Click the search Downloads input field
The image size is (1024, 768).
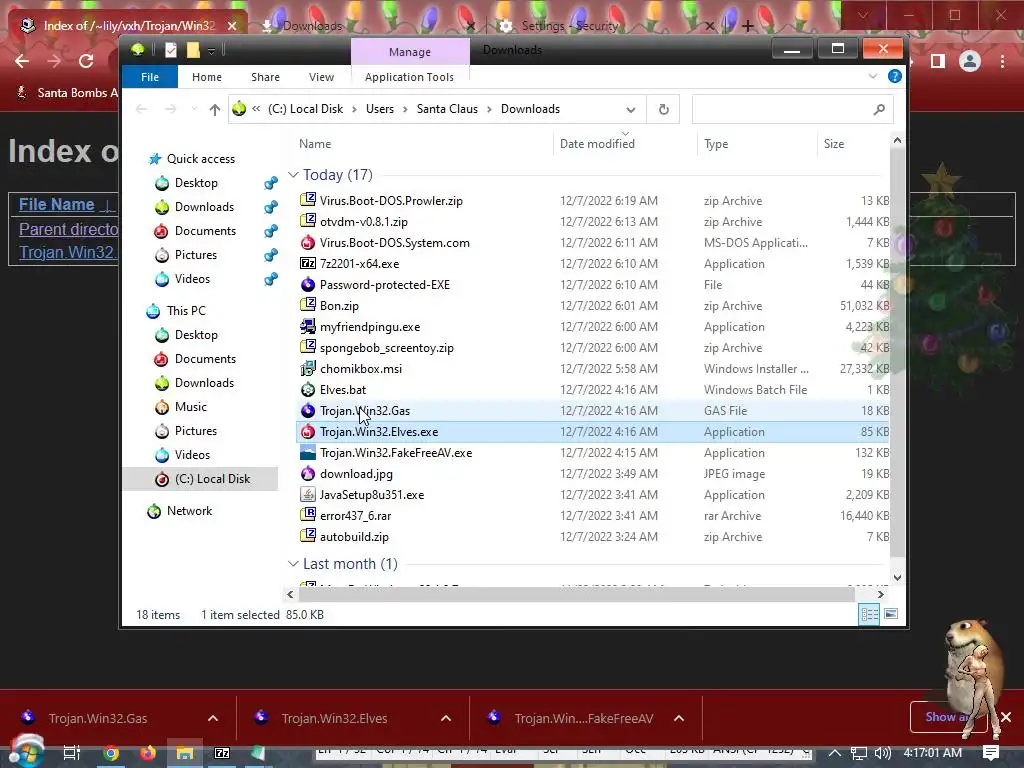pyautogui.click(x=792, y=109)
